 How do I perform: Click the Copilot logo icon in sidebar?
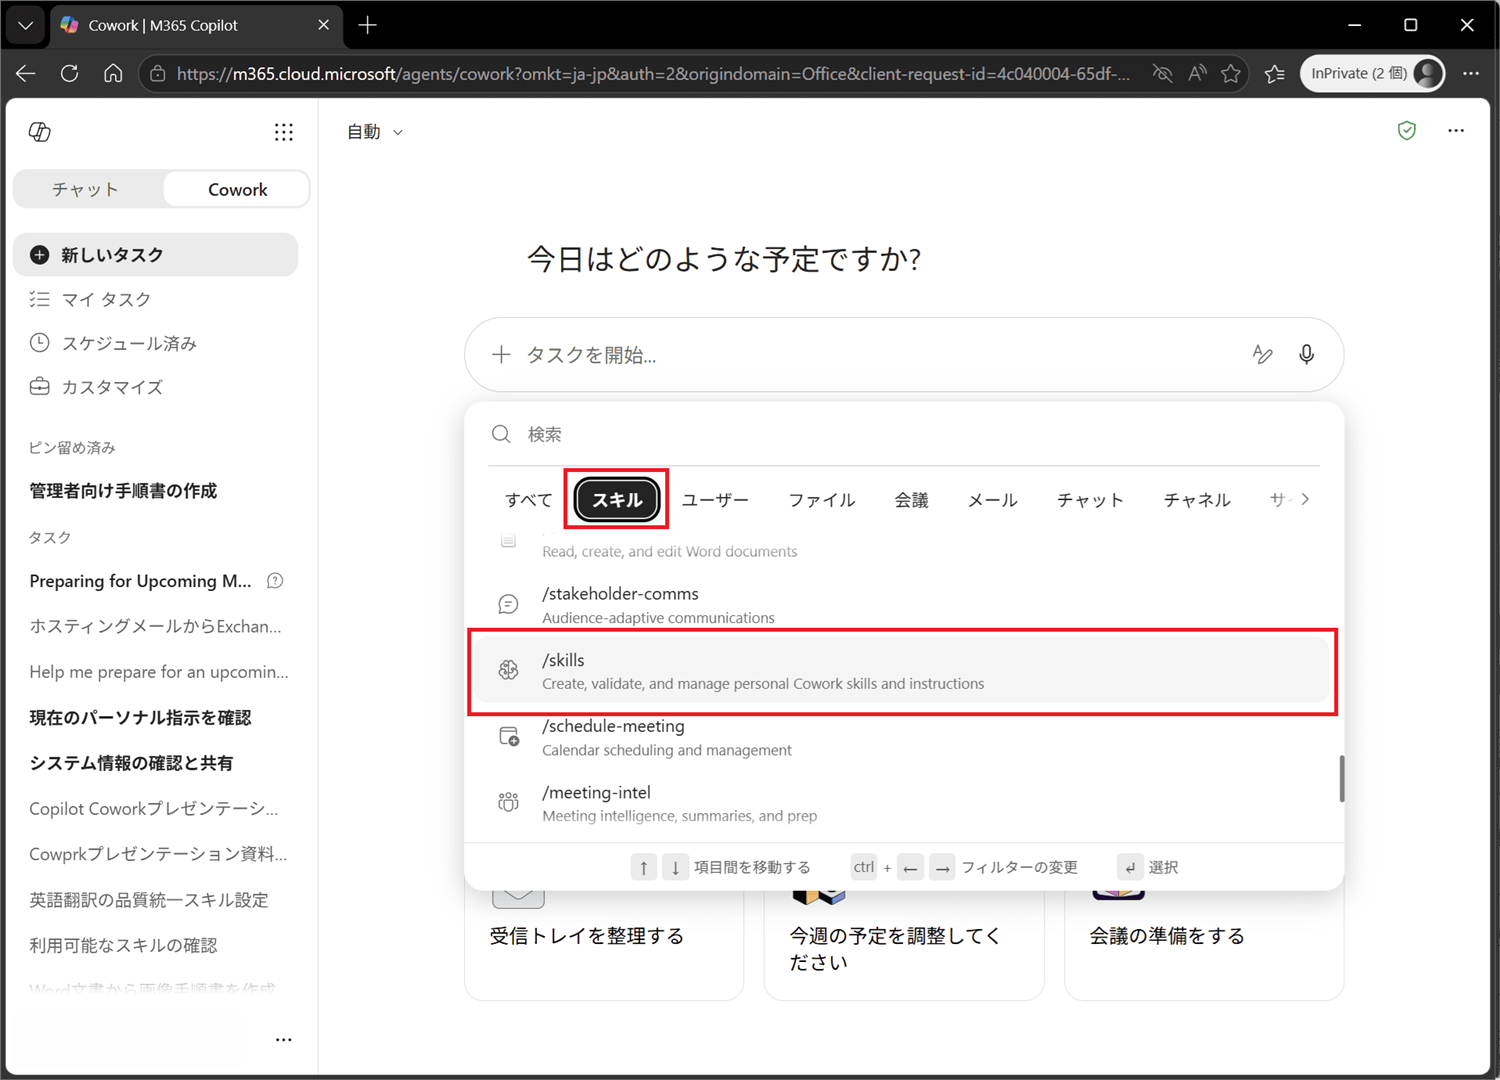pyautogui.click(x=40, y=132)
